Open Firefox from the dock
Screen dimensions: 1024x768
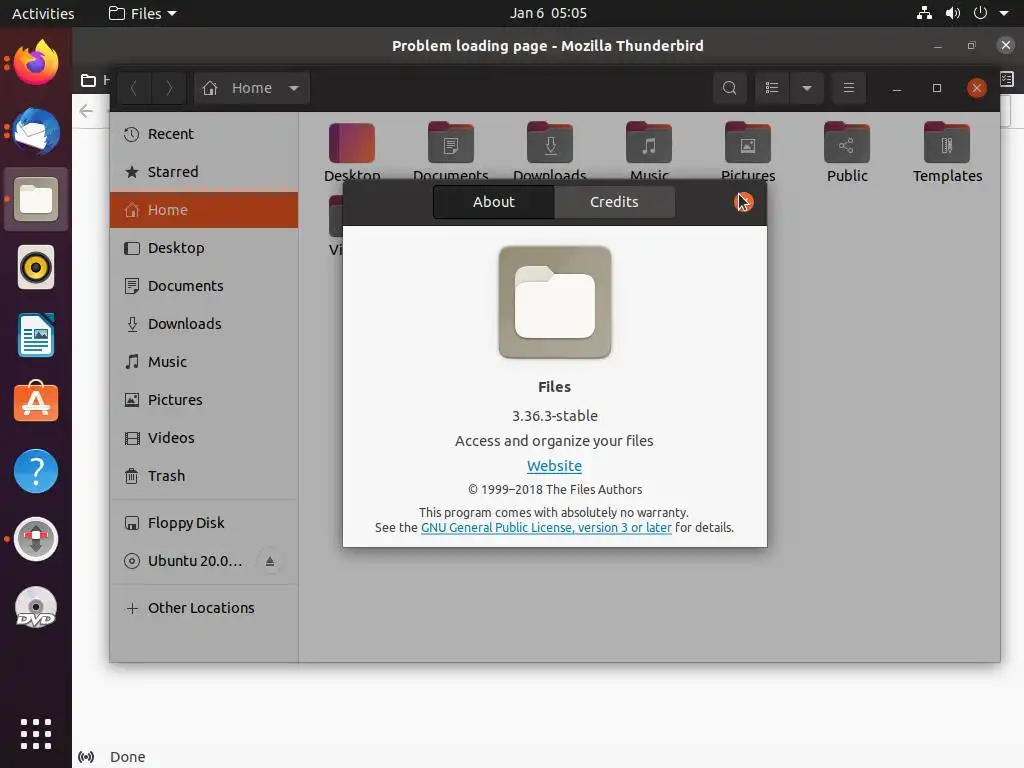[x=36, y=63]
